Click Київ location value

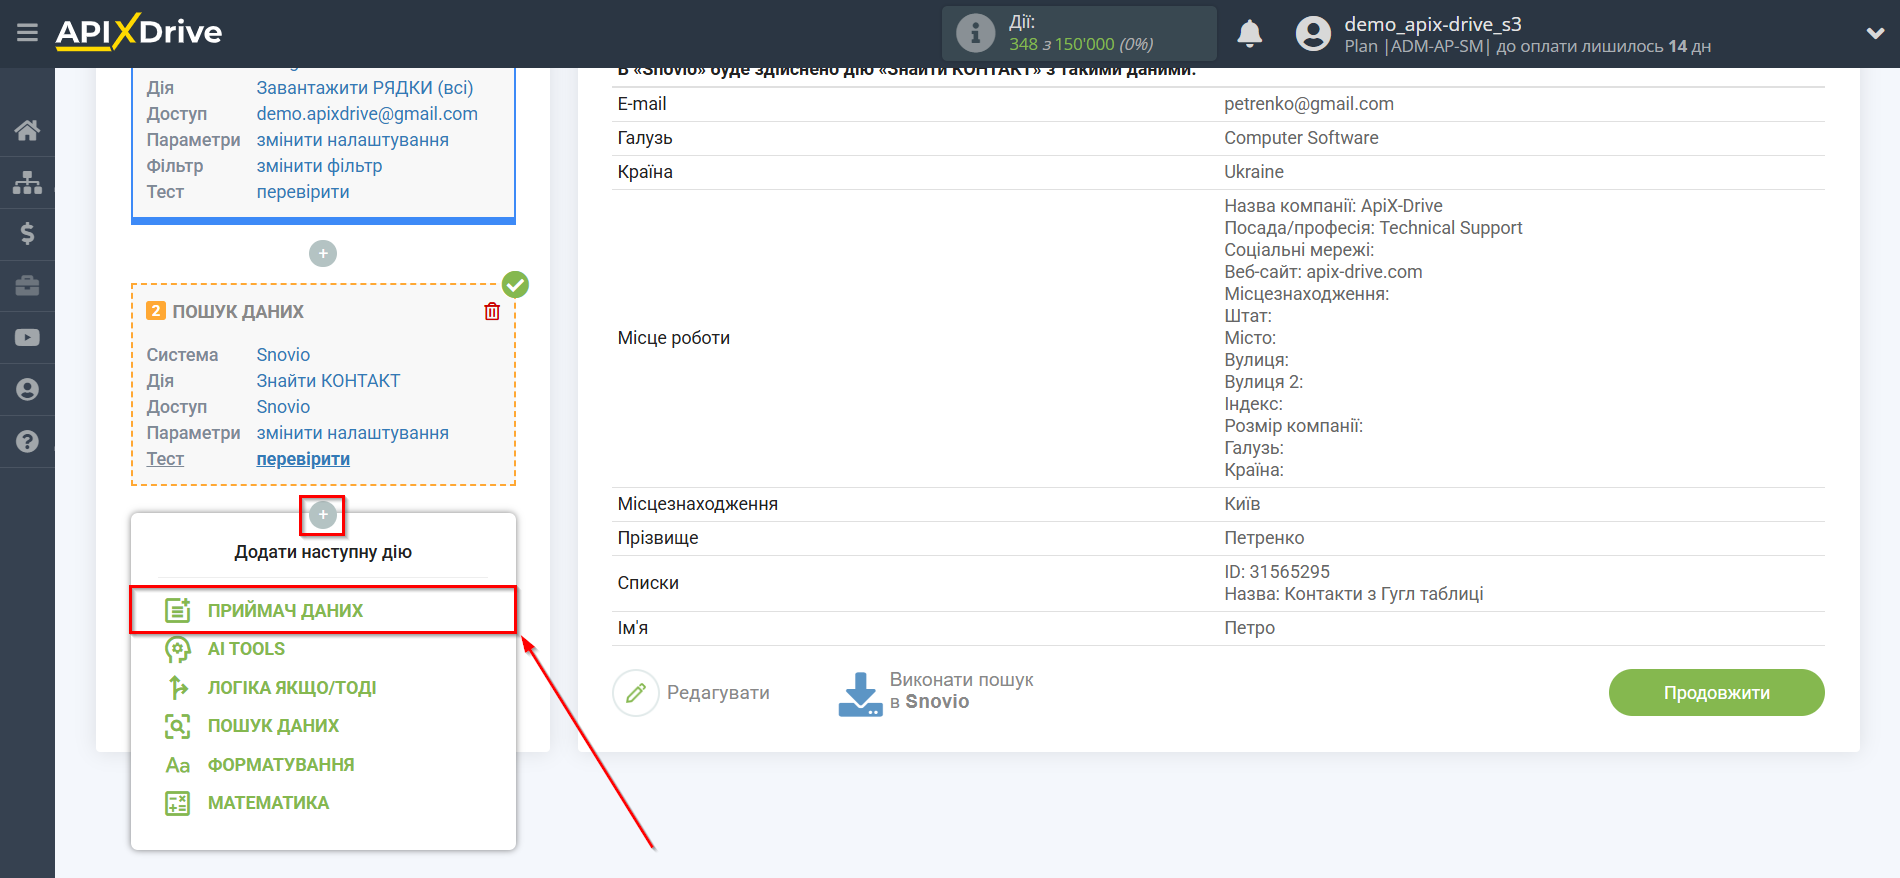pos(1242,504)
